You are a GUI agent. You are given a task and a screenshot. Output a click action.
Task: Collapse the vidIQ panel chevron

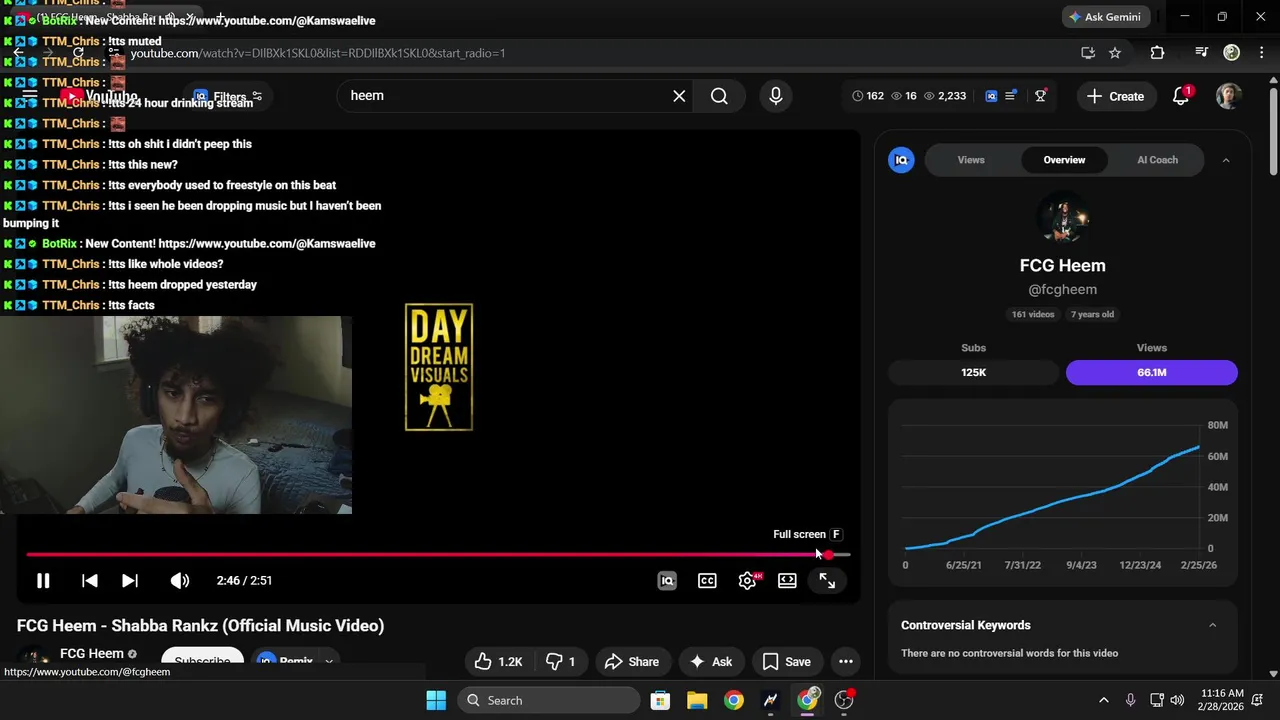click(1226, 160)
